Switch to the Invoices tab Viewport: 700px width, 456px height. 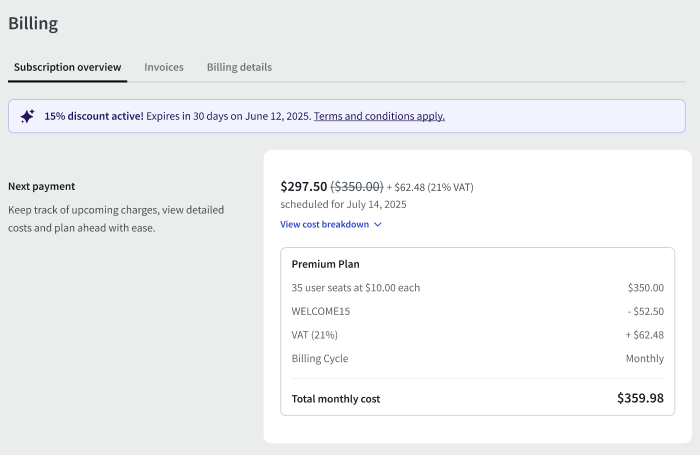(x=164, y=67)
